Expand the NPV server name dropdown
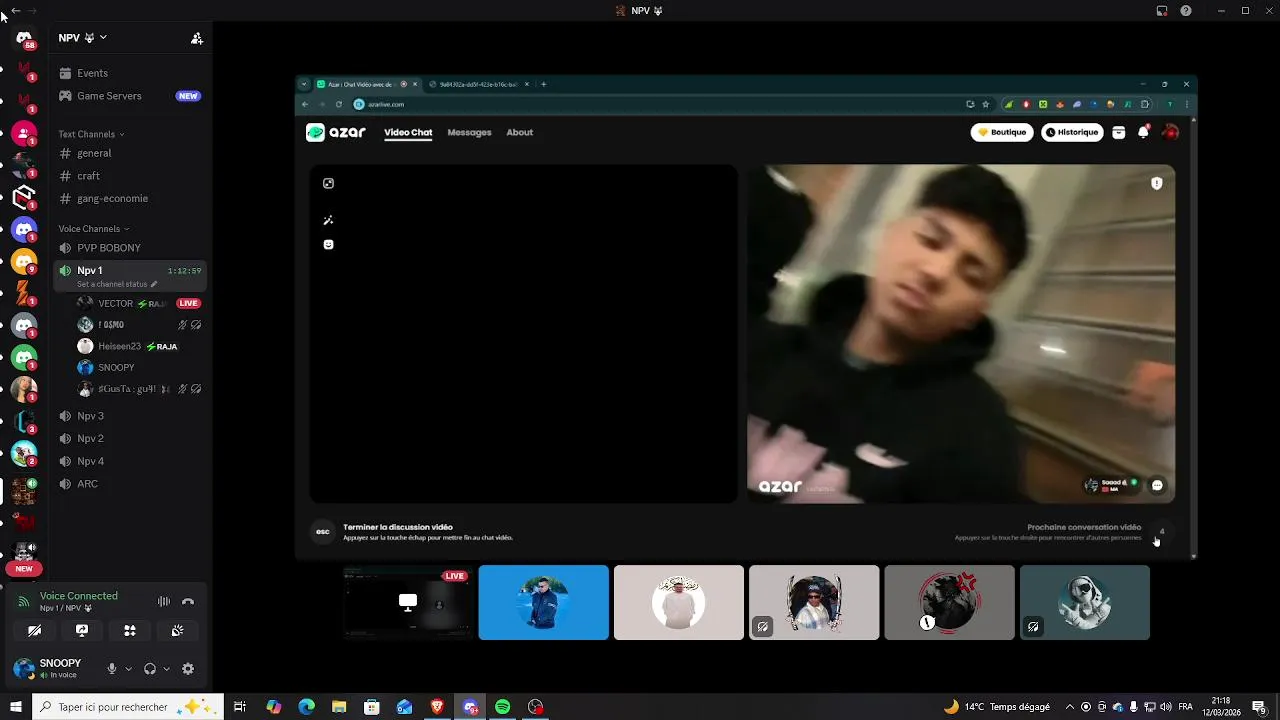This screenshot has width=1280, height=720. click(x=82, y=38)
